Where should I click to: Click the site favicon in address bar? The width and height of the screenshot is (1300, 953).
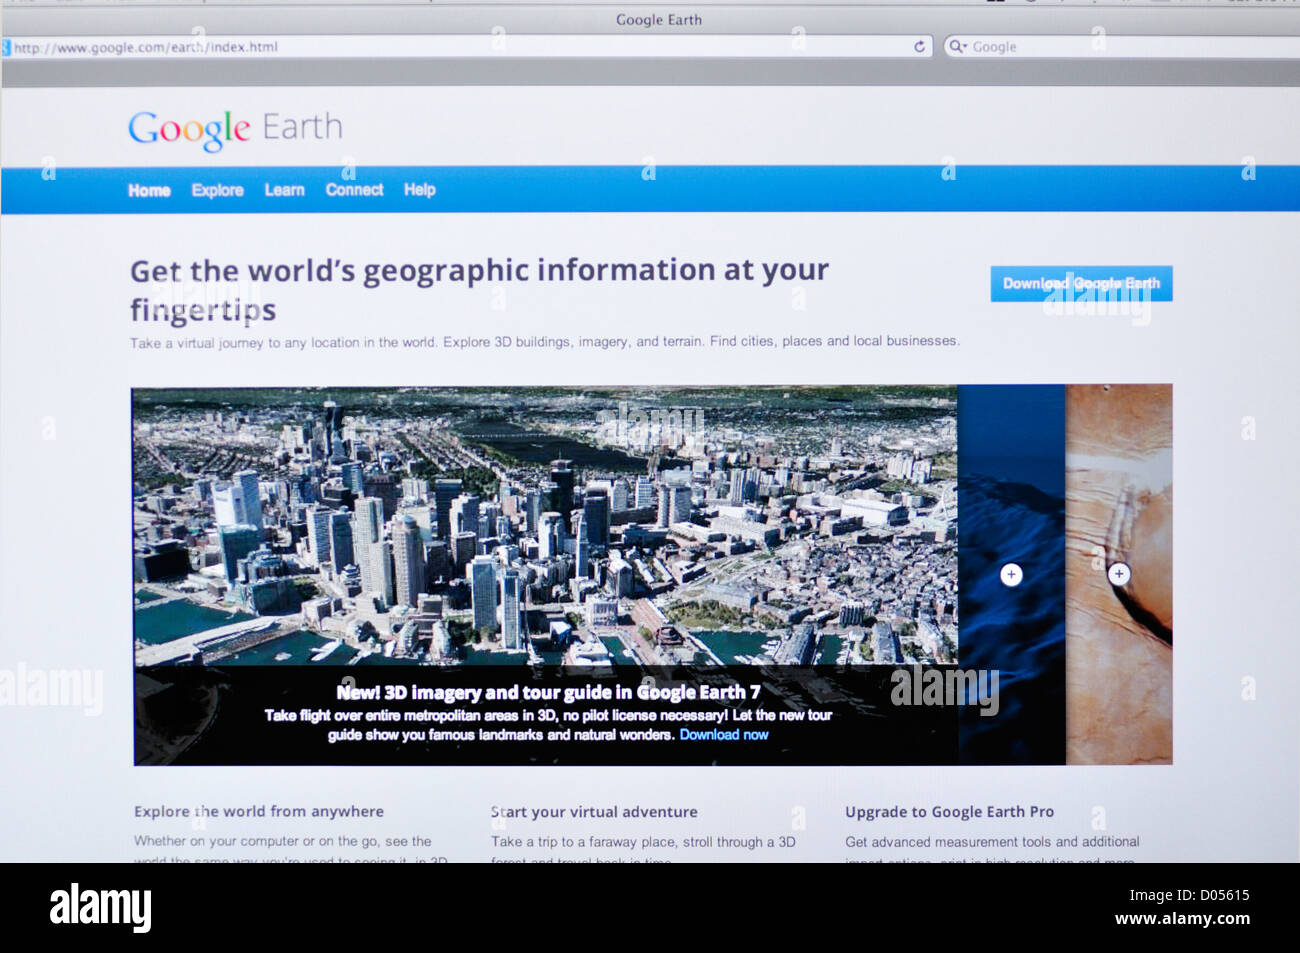coord(6,47)
